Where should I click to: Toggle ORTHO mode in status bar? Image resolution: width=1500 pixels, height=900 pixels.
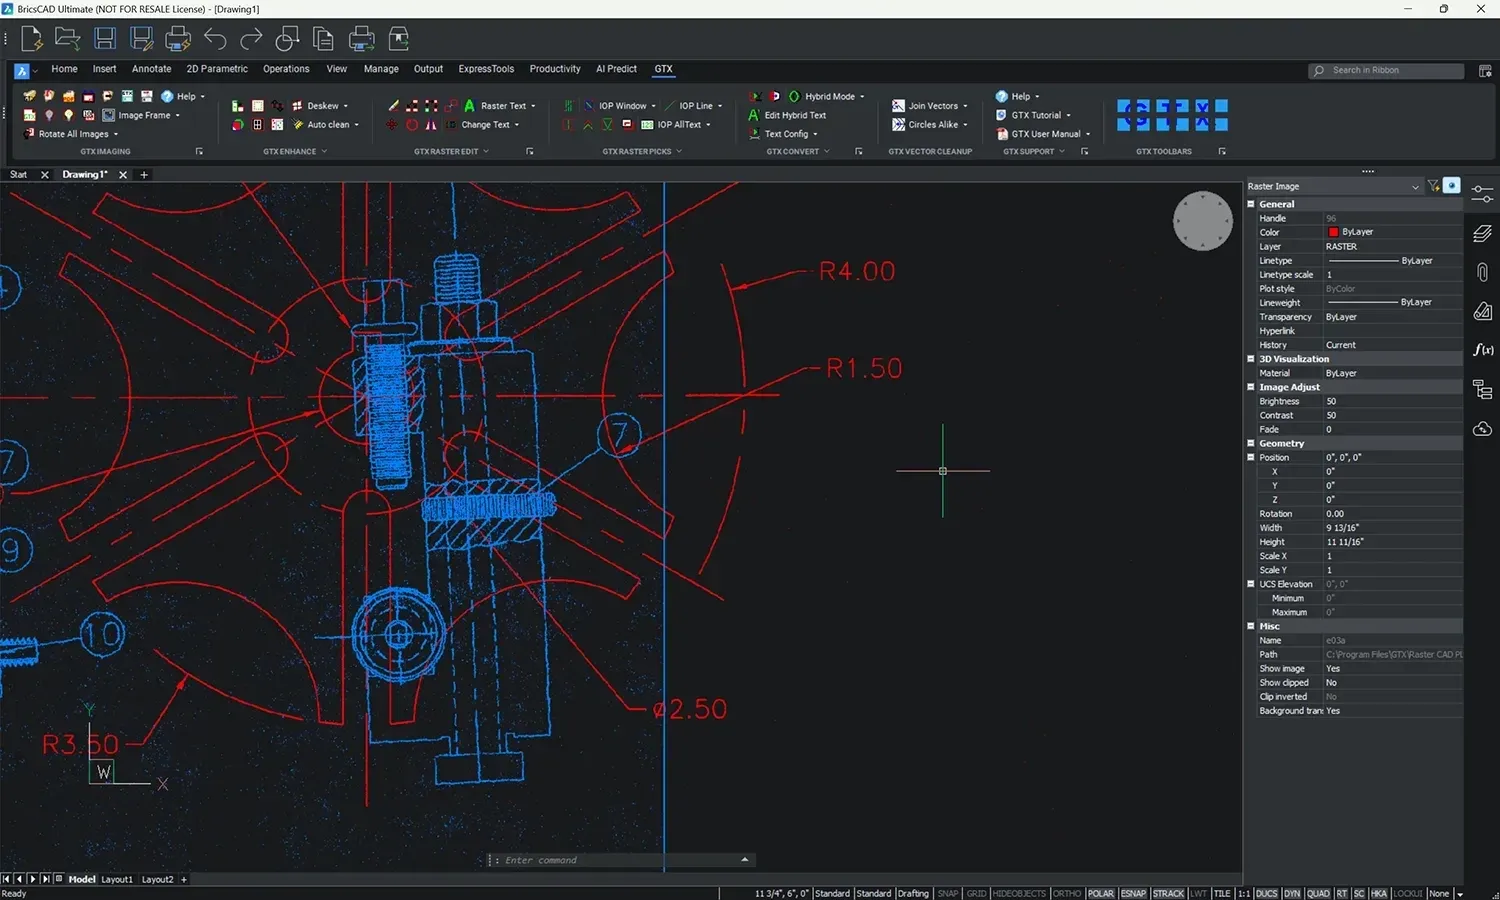[1067, 893]
